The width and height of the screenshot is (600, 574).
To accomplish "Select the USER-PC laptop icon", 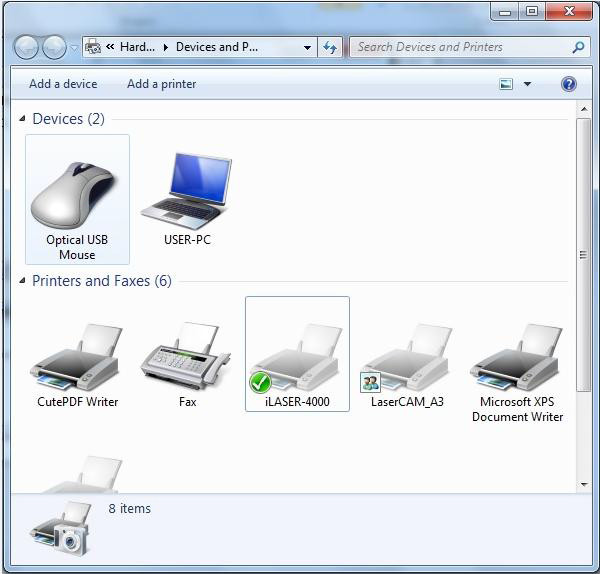I will [x=187, y=195].
